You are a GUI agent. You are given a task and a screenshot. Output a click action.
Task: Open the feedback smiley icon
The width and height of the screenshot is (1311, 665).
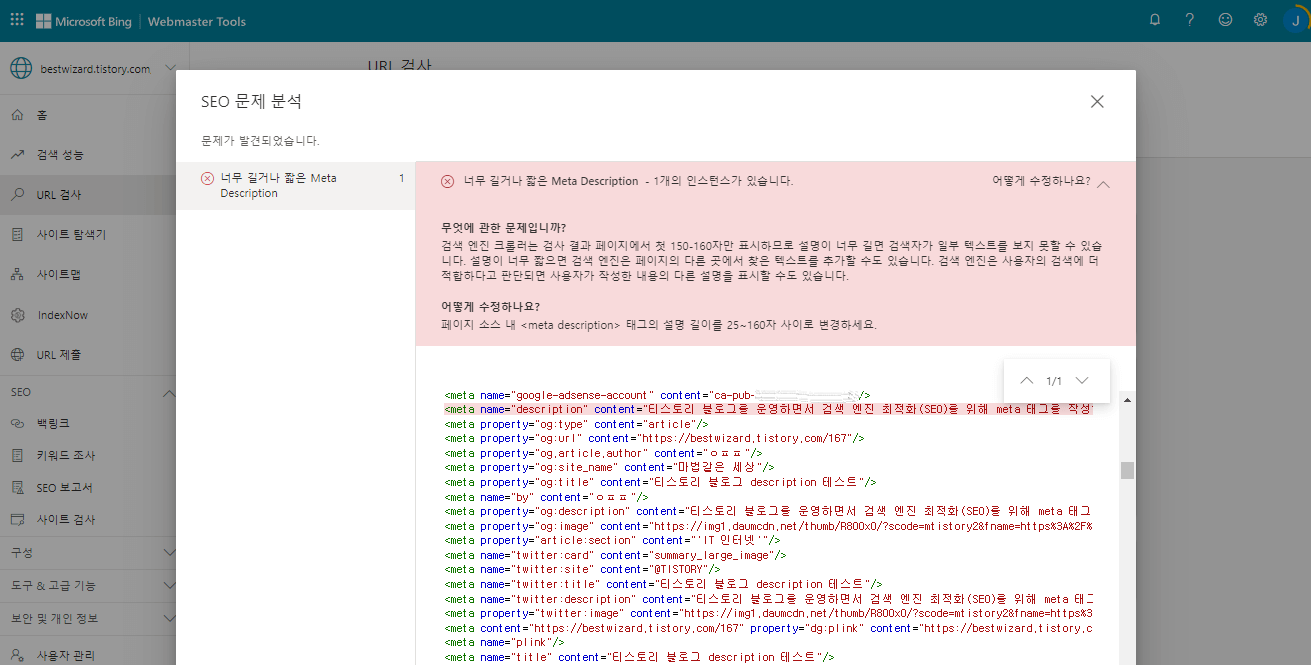1225,19
